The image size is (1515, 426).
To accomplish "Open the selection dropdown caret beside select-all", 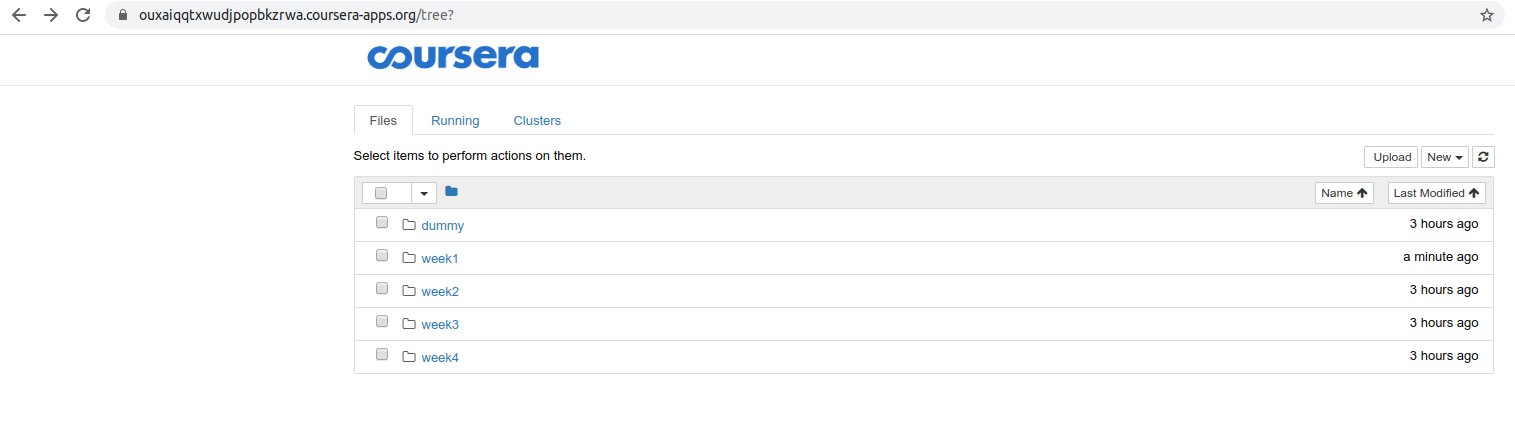I will tap(424, 193).
